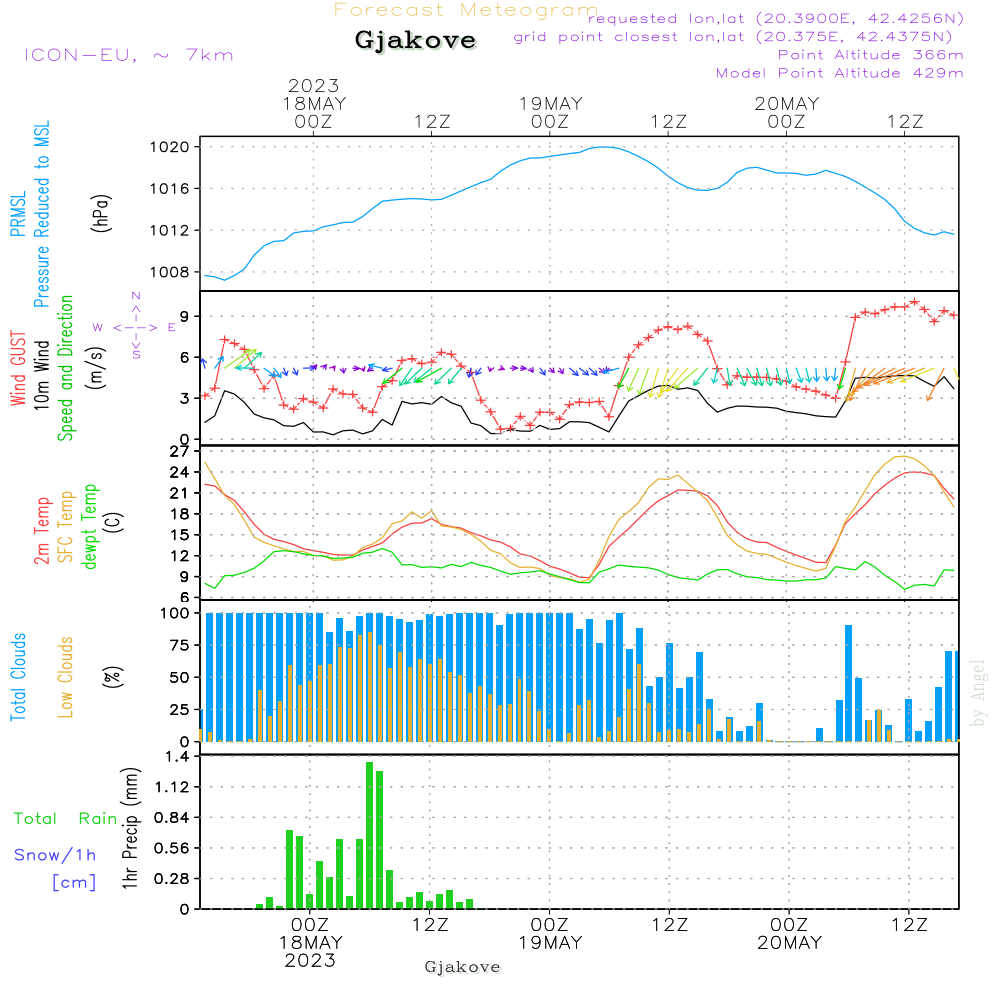Click the tallest green rain bar
Image resolution: width=1000 pixels, height=1000 pixels.
click(369, 835)
